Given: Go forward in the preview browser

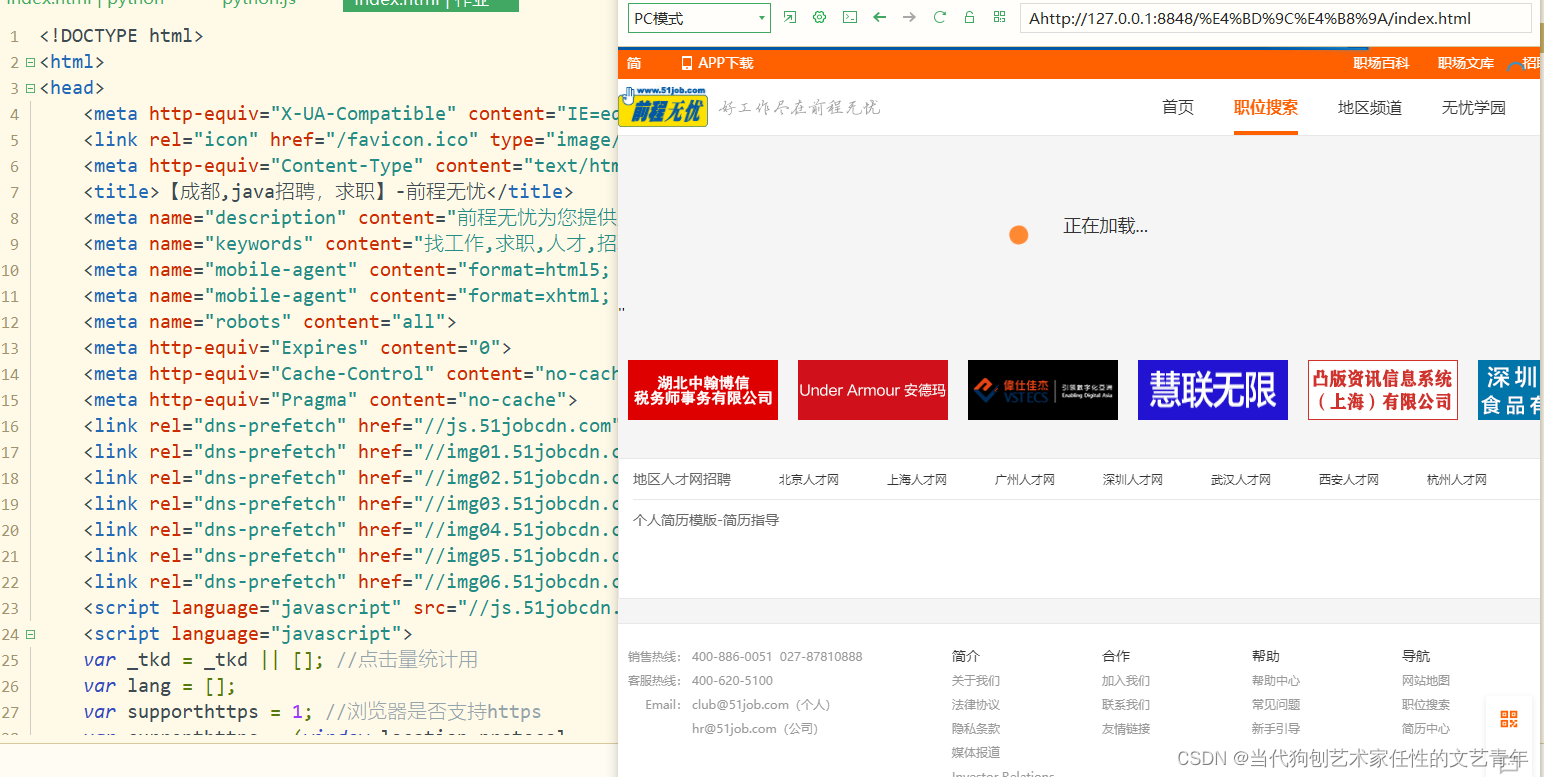Looking at the screenshot, I should 909,18.
